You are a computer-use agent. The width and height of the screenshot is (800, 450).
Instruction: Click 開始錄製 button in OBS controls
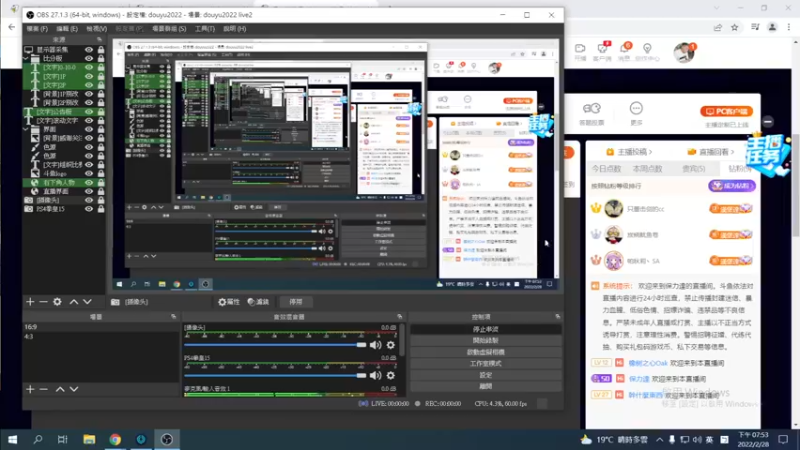click(x=485, y=341)
